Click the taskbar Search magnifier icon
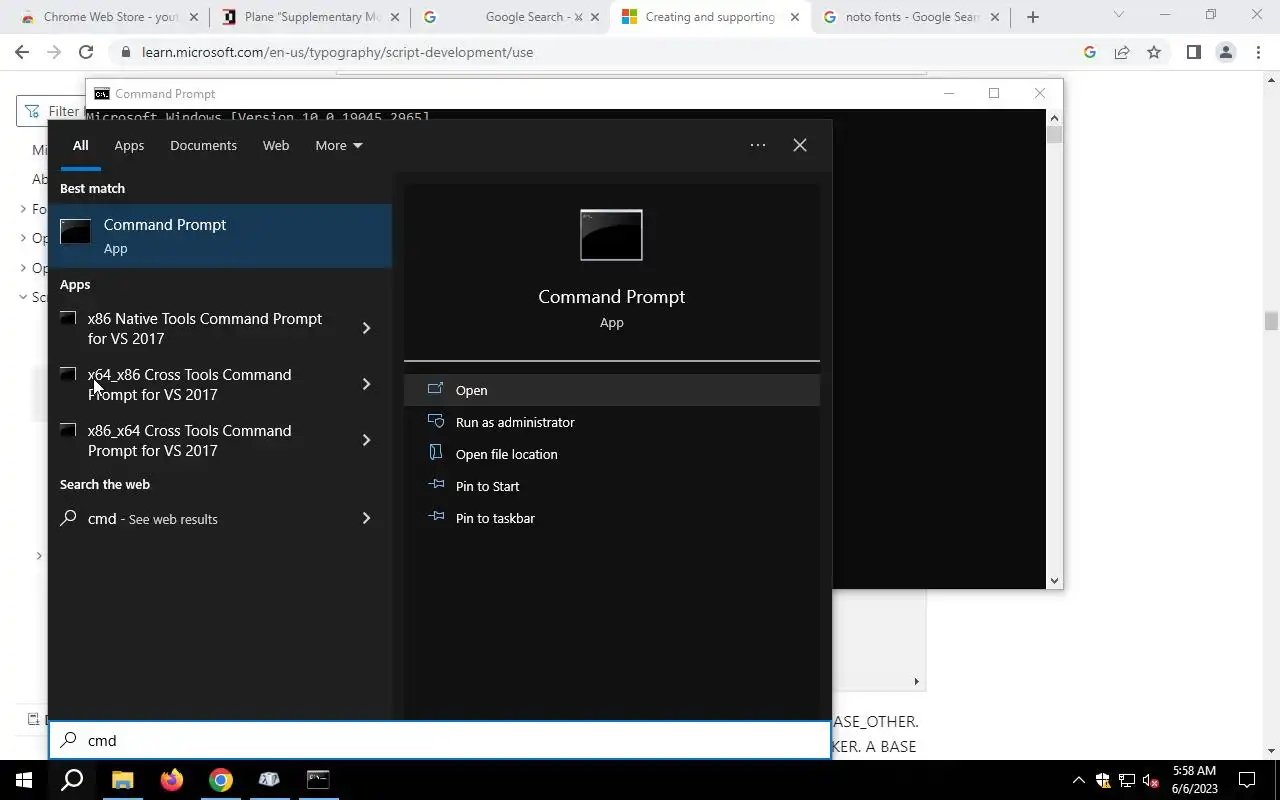Image resolution: width=1280 pixels, height=800 pixels. coord(72,780)
